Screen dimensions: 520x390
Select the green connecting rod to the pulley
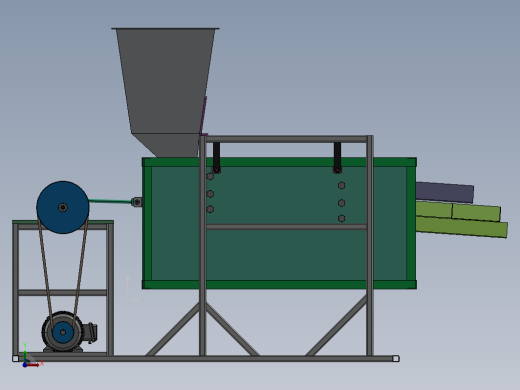click(110, 201)
